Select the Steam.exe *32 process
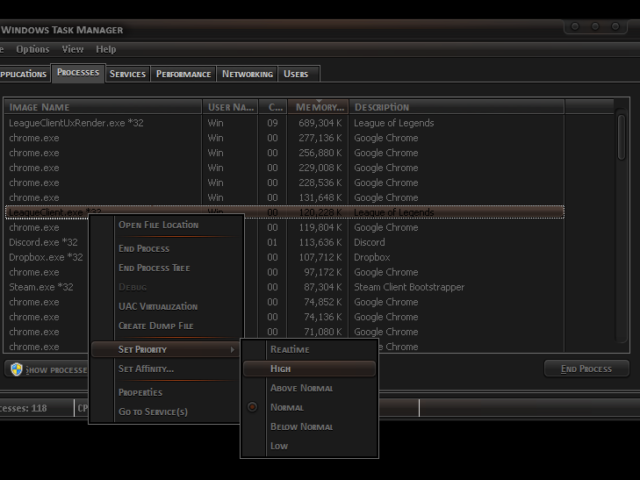Image resolution: width=640 pixels, height=480 pixels. [x=41, y=287]
